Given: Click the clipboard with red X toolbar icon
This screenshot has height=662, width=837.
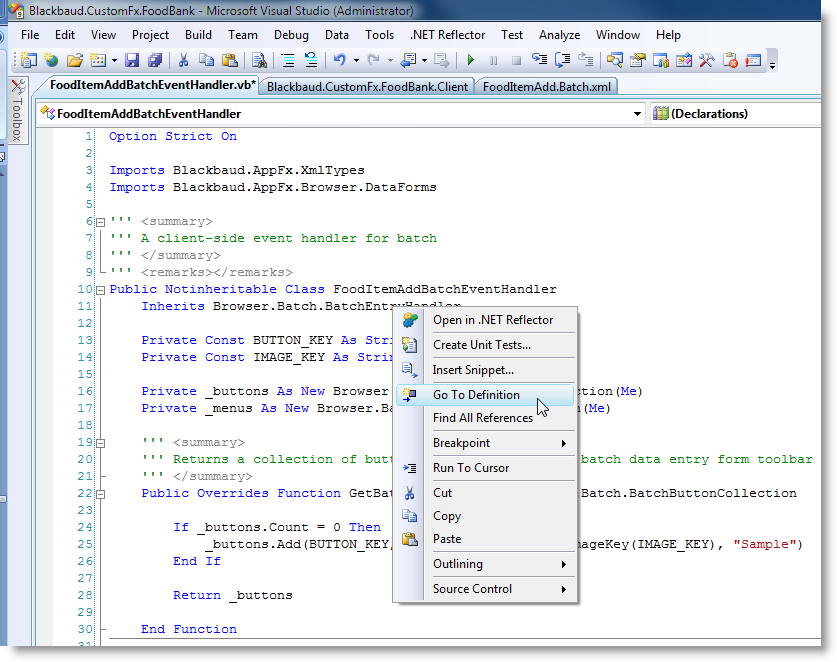Looking at the screenshot, I should [730, 60].
